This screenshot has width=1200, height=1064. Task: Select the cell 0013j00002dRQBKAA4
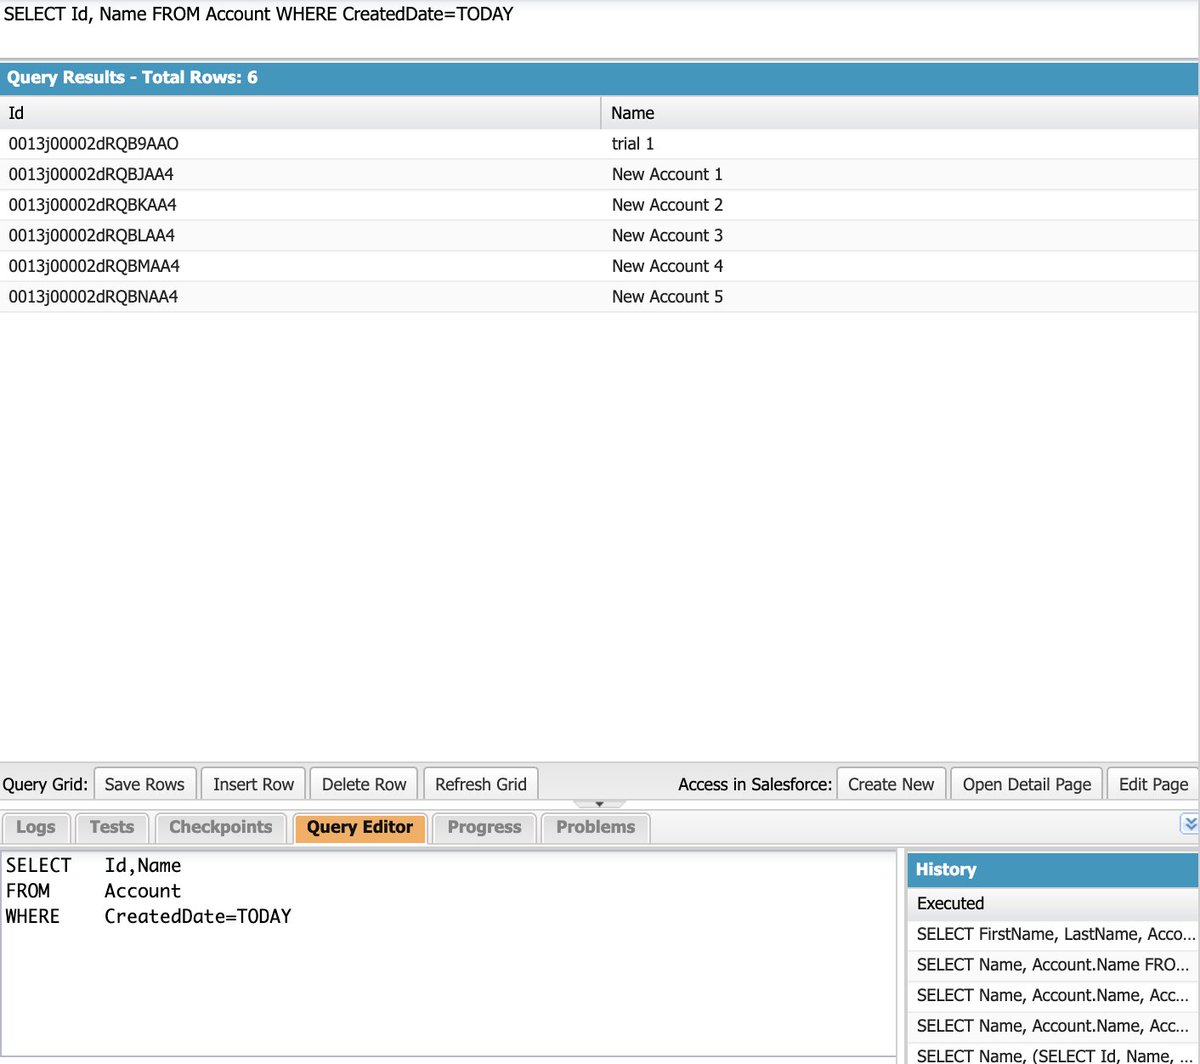(x=300, y=205)
